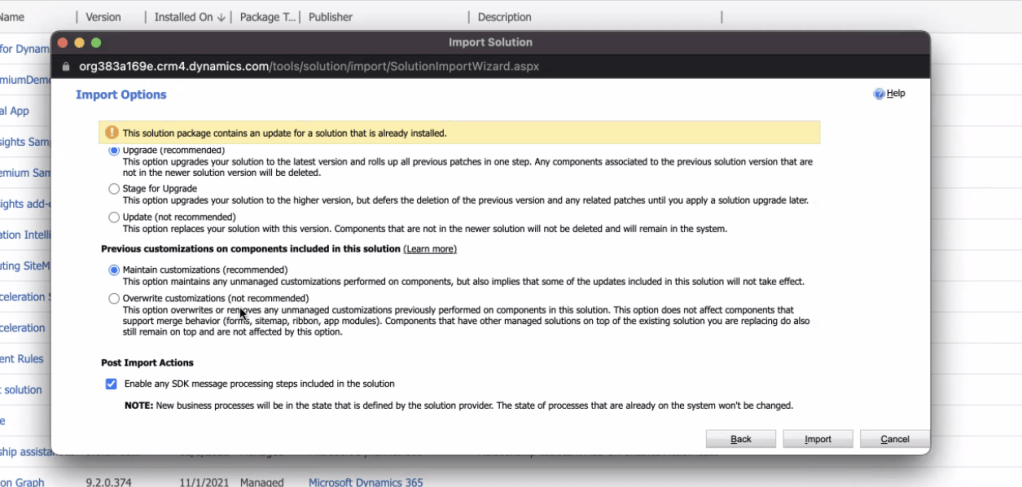The image size is (1022, 487).
Task: Click the lock icon in address bar
Action: pos(66,66)
